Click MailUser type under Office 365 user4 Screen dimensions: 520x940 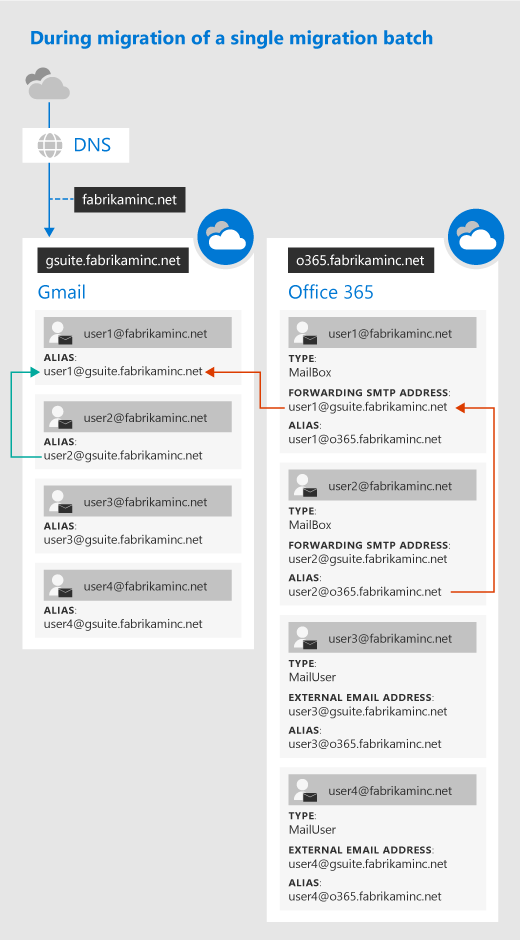(x=312, y=830)
